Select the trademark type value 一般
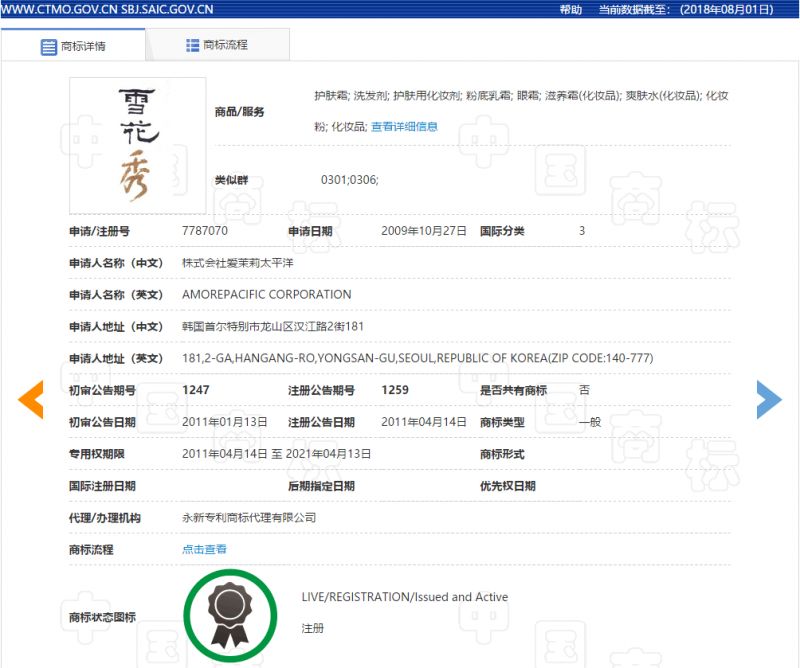The height and width of the screenshot is (668, 800). [590, 422]
